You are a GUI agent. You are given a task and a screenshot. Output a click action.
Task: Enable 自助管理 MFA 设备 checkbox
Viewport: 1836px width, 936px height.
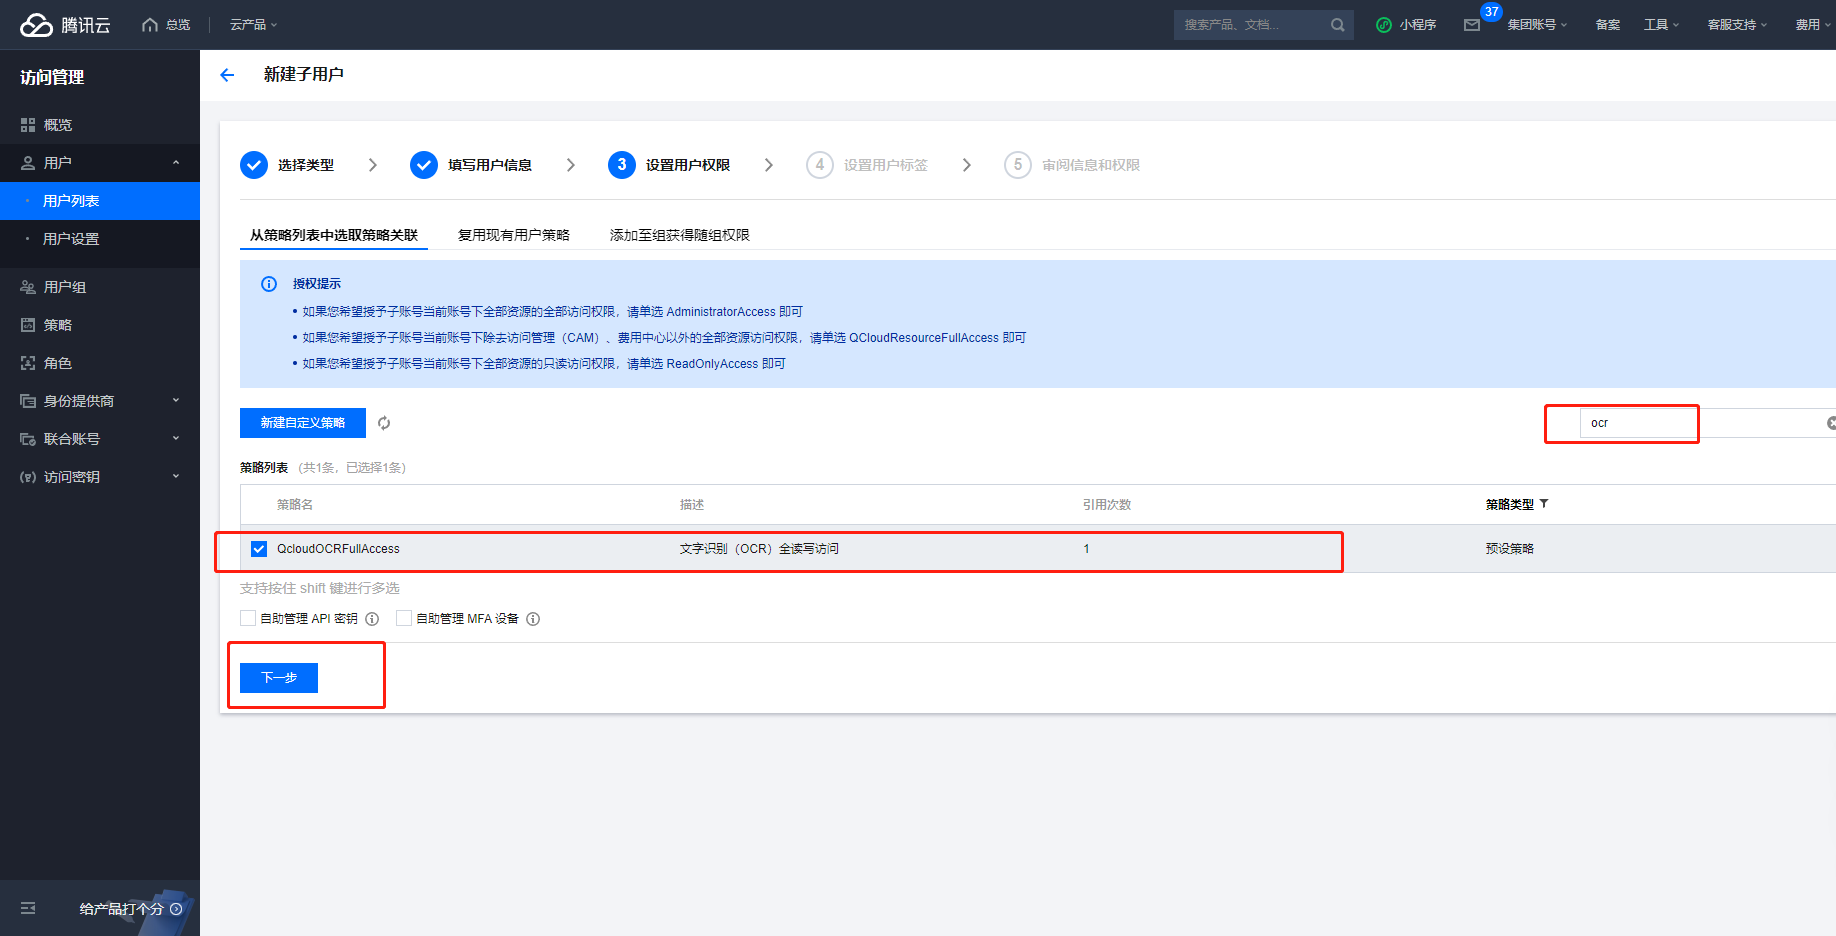point(404,618)
